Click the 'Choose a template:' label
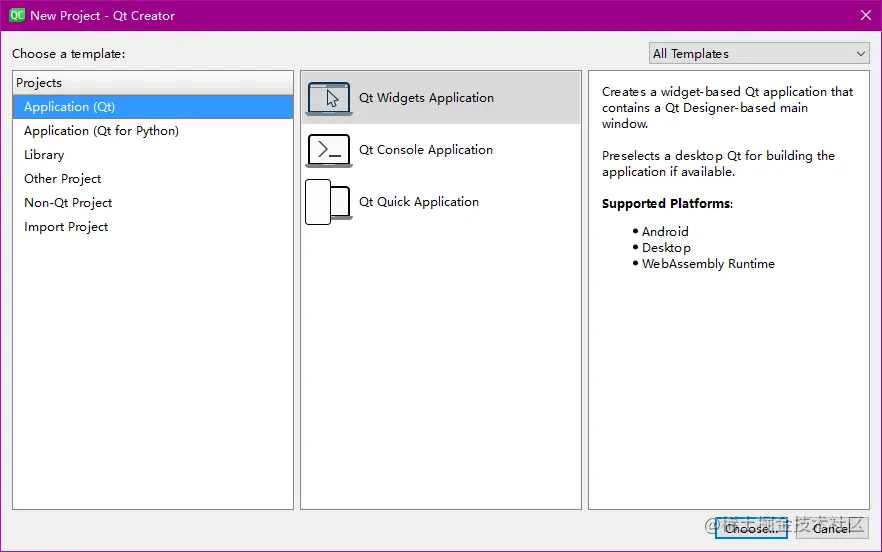The image size is (882, 552). point(69,54)
